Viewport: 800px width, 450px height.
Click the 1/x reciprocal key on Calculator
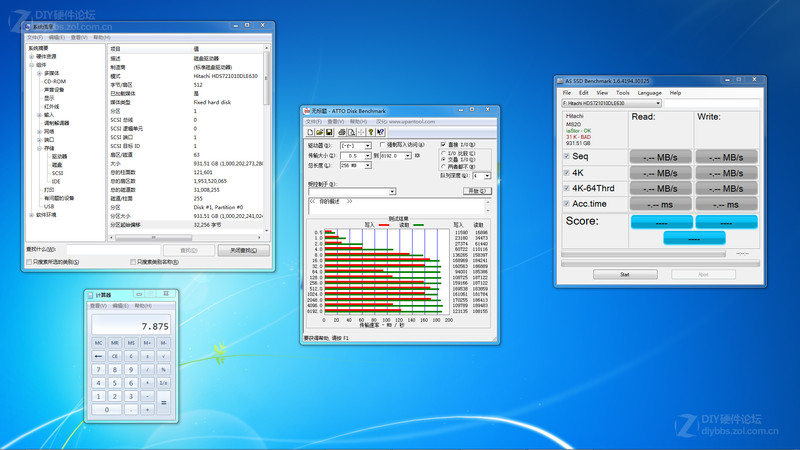[x=163, y=383]
